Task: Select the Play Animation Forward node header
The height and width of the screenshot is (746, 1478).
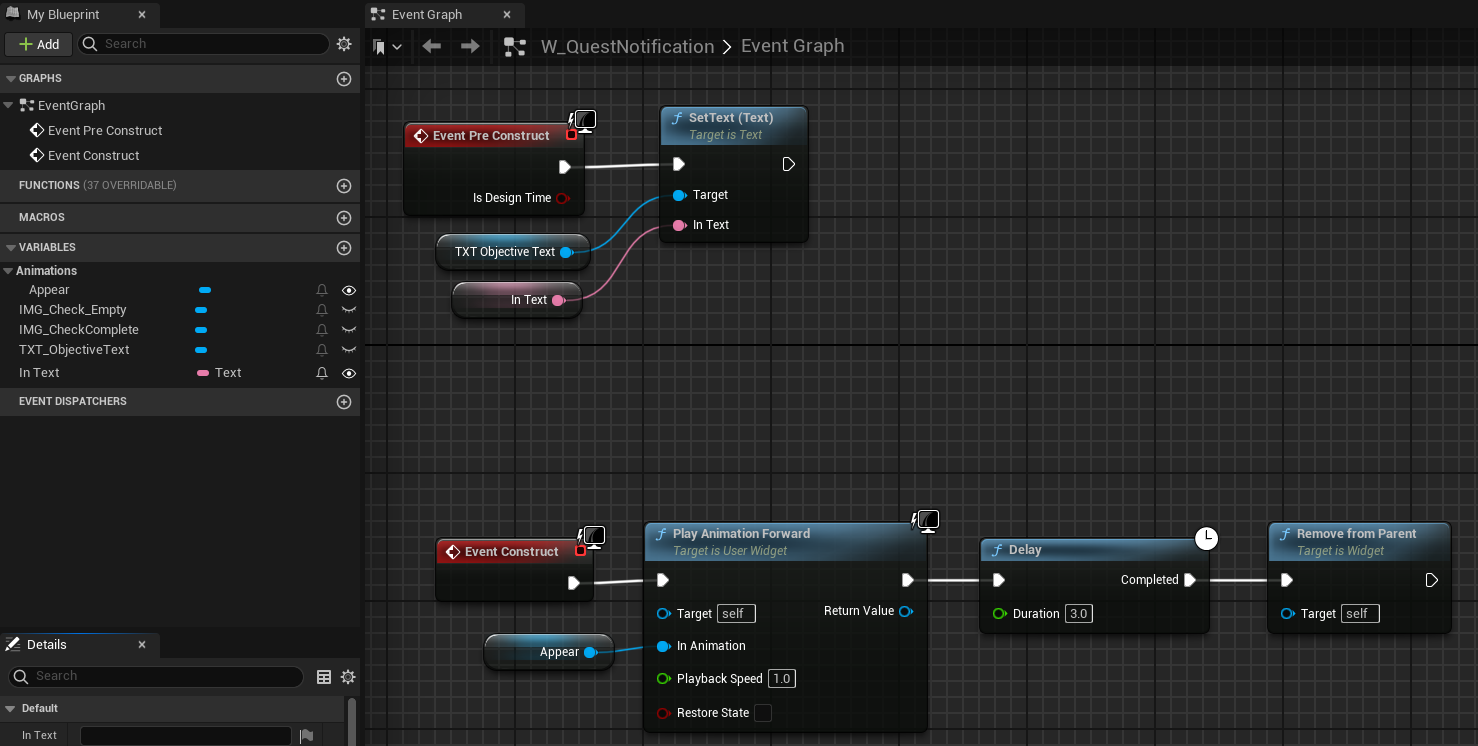Action: coord(785,541)
